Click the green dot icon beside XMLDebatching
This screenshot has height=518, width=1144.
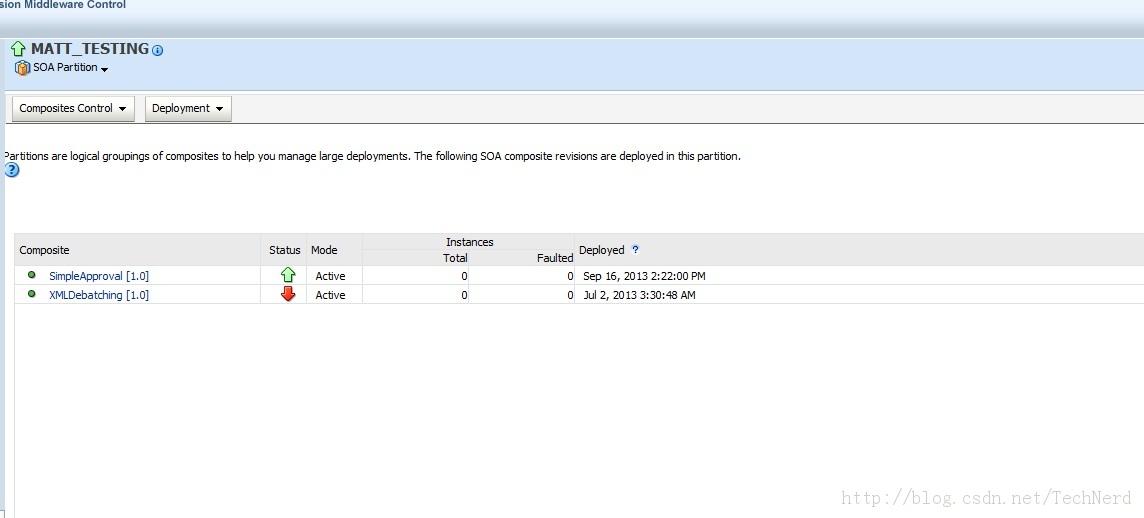point(31,294)
